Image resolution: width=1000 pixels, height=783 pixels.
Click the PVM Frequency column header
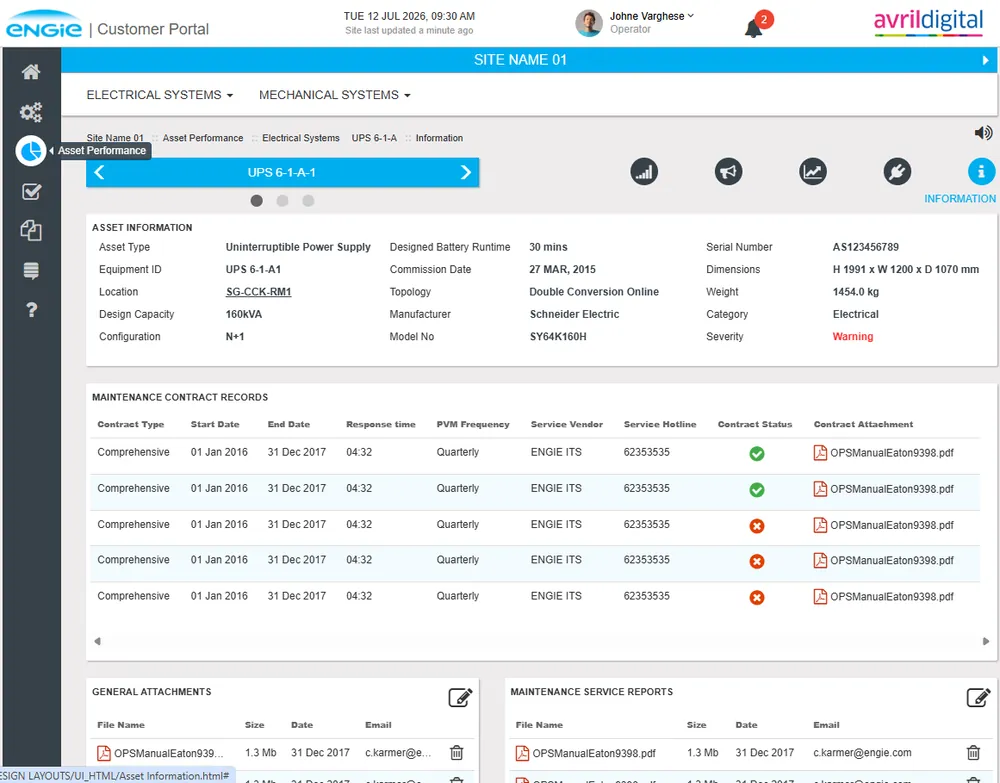coord(473,424)
